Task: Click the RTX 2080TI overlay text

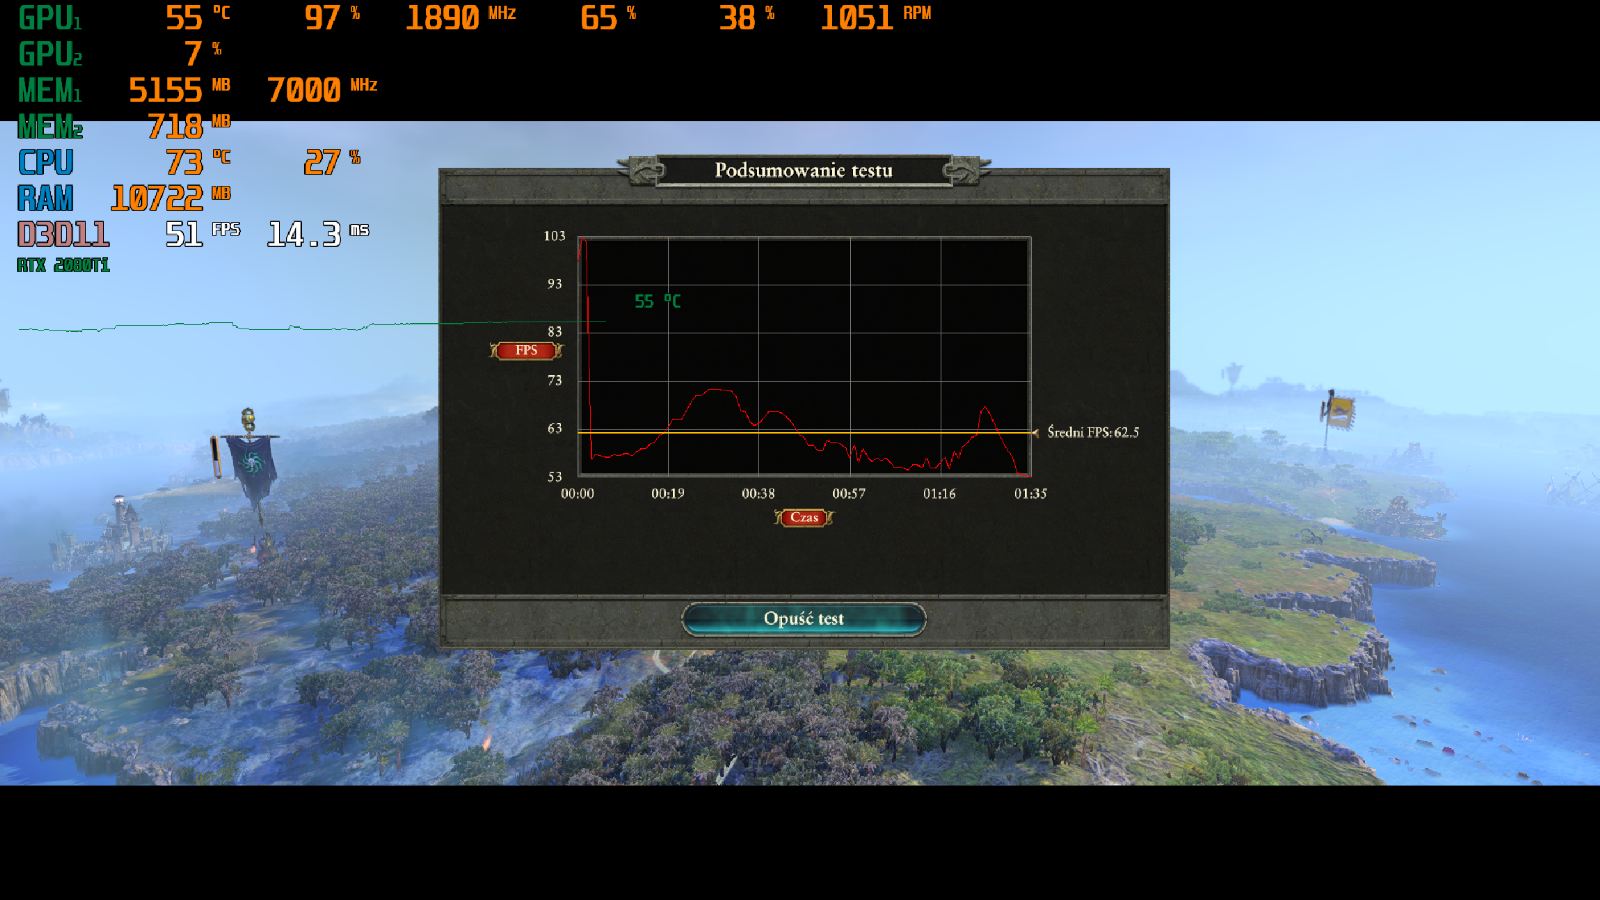Action: point(63,265)
